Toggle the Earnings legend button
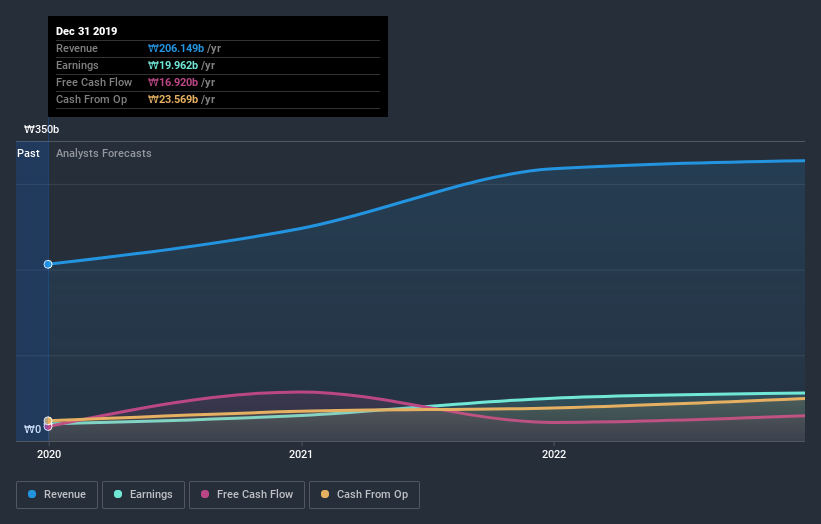821x524 pixels. (x=143, y=495)
